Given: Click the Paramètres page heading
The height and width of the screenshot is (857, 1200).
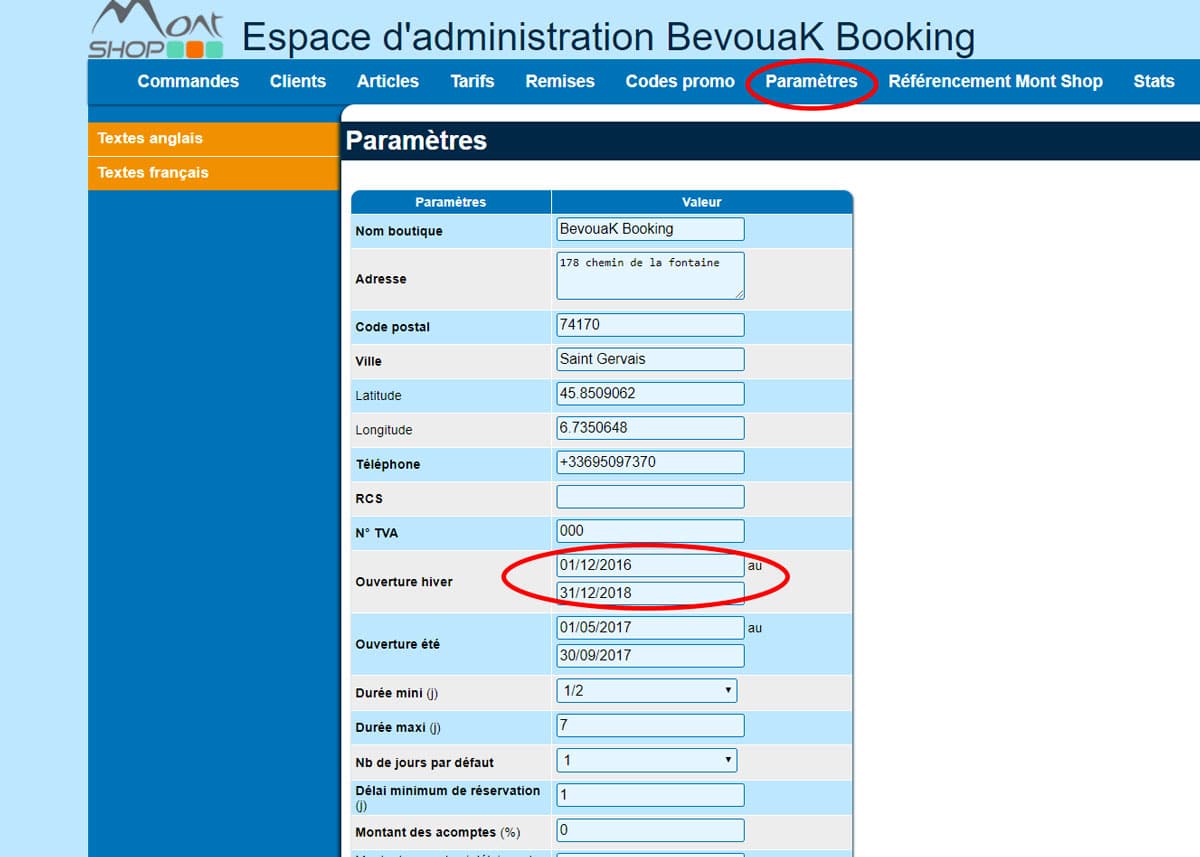Looking at the screenshot, I should coord(416,141).
